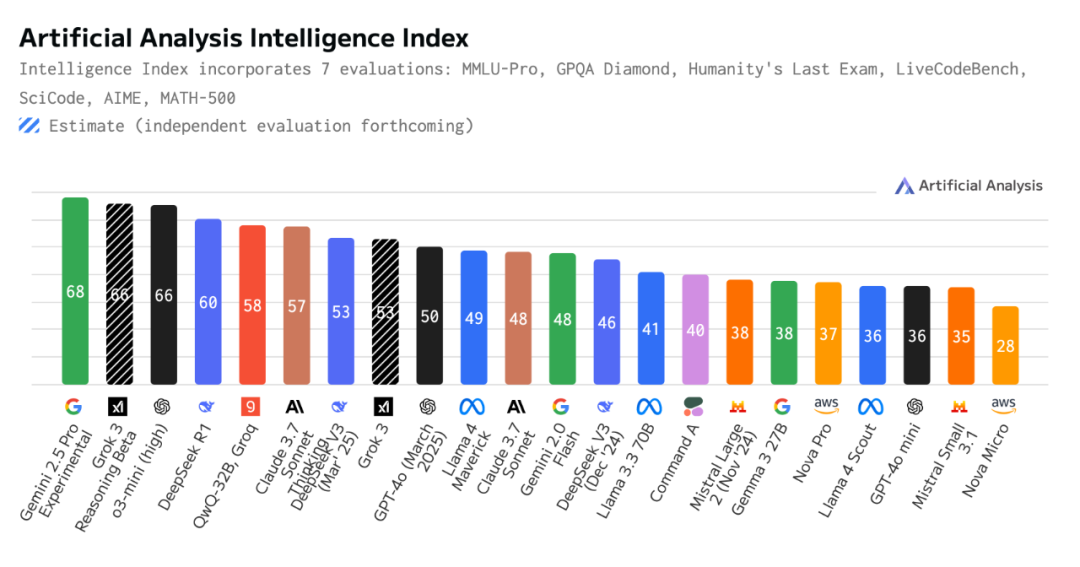
Task: Click the red Groq logo under QwQ-32B
Action: tap(251, 407)
